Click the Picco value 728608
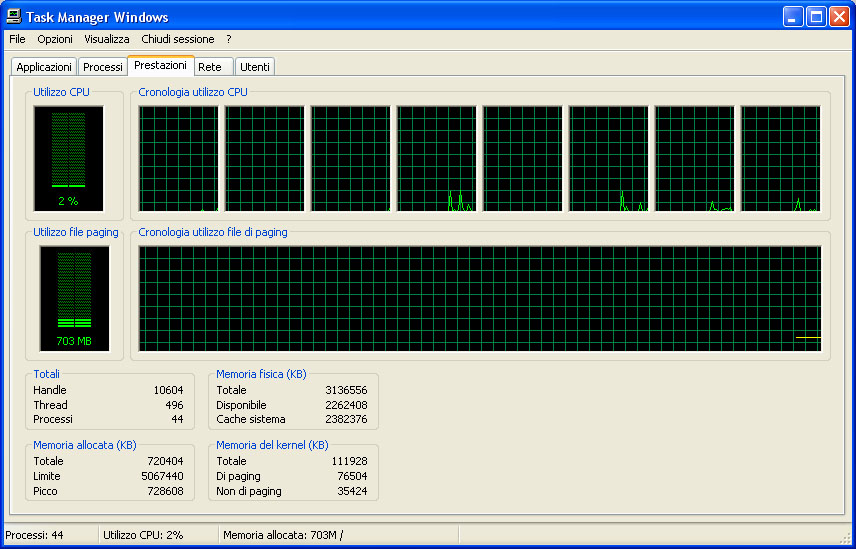Viewport: 856px width, 549px height. point(165,491)
